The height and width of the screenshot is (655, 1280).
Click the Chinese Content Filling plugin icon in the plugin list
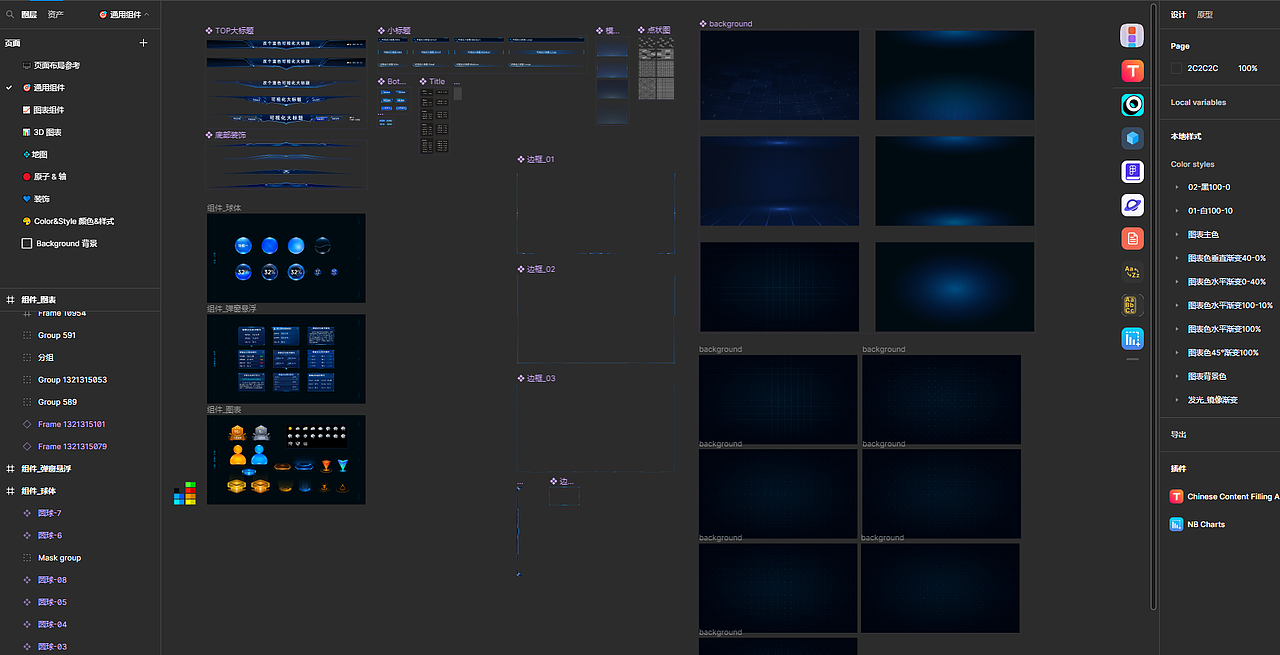1176,496
